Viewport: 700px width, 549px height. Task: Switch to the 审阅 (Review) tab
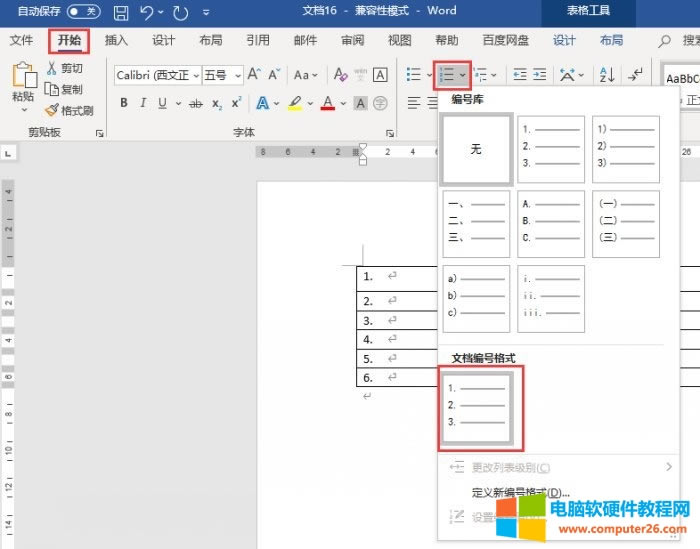click(352, 40)
